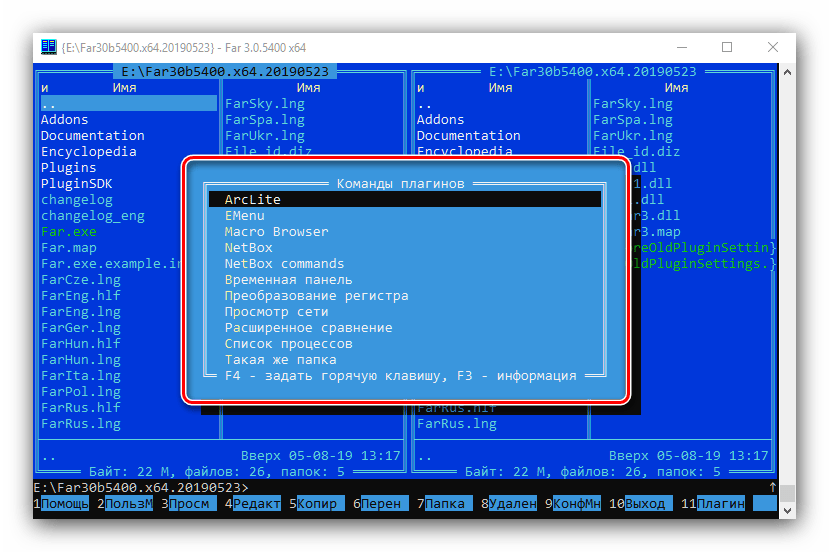This screenshot has width=829, height=552.
Task: Open Macro Browser plugin entry
Action: point(405,232)
